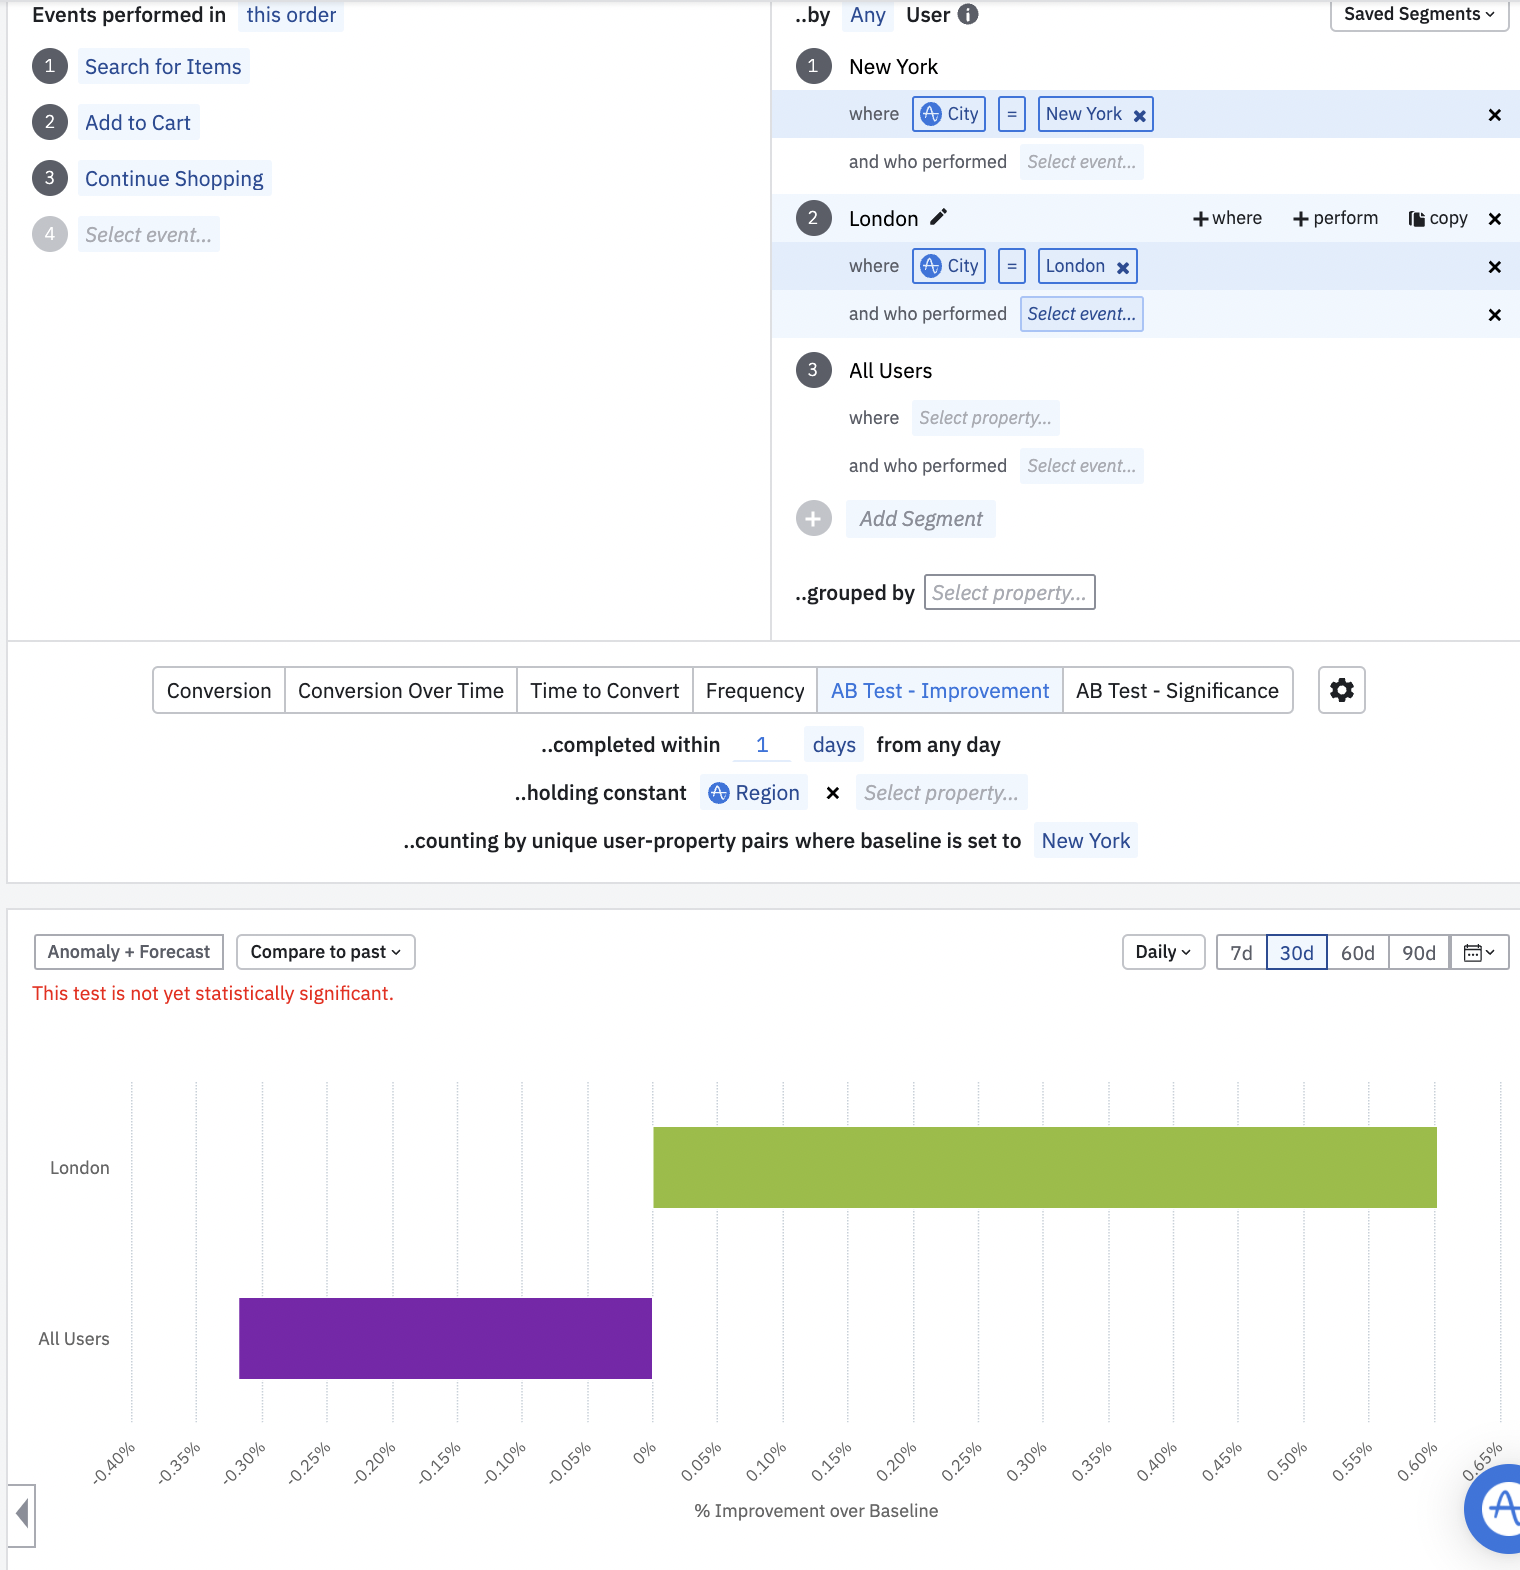Click the green London improvement bar
Screen dimensions: 1520x1570
pyautogui.click(x=1044, y=1167)
